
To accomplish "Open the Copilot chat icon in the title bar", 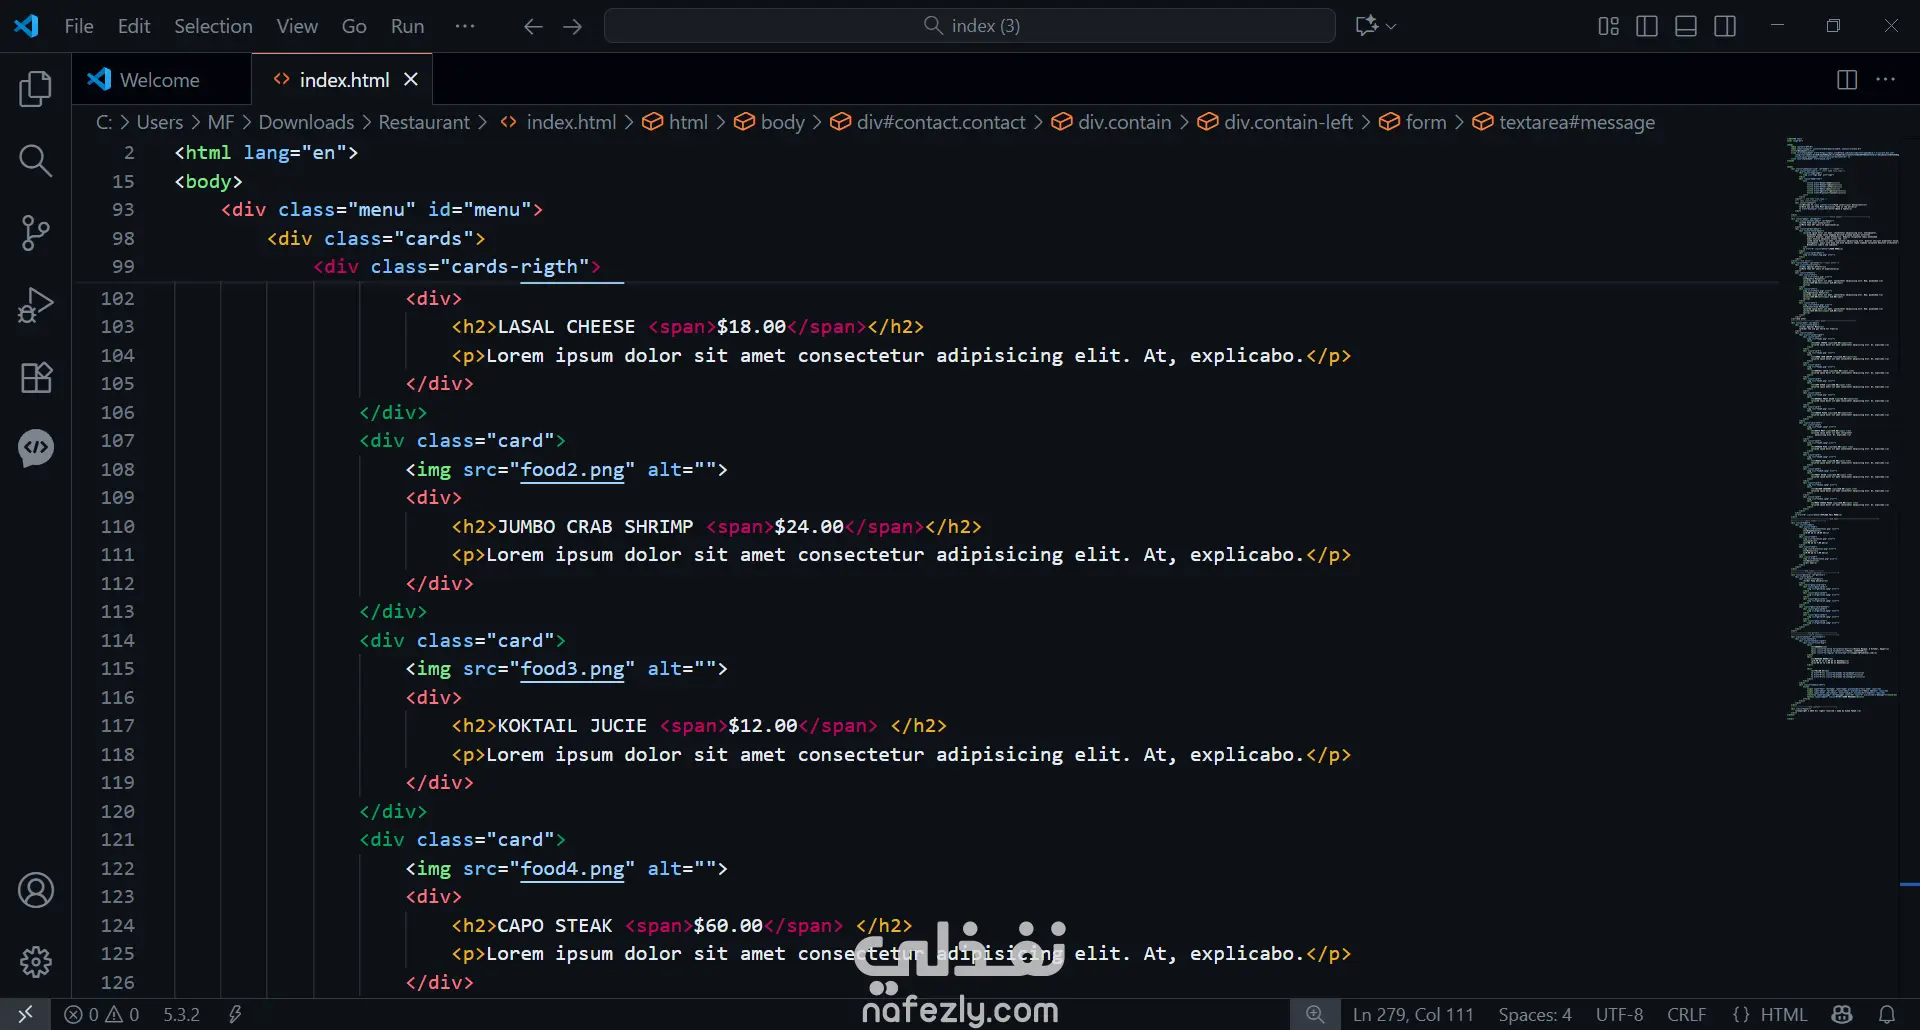I will click(x=1366, y=26).
